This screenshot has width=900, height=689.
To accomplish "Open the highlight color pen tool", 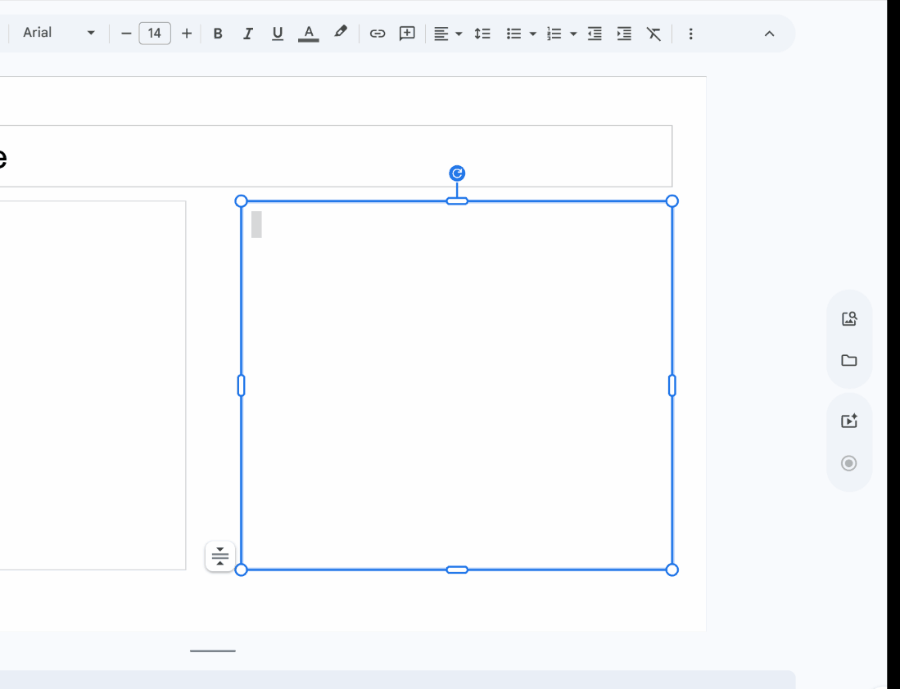I will tap(340, 33).
